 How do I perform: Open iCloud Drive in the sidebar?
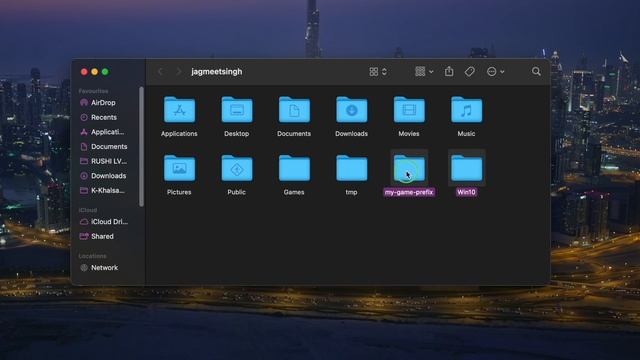(109, 222)
